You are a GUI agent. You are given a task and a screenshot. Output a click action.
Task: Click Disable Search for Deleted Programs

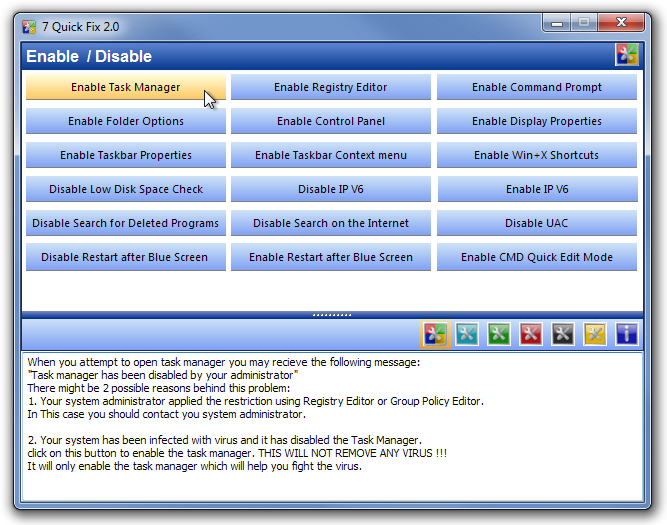pos(126,223)
